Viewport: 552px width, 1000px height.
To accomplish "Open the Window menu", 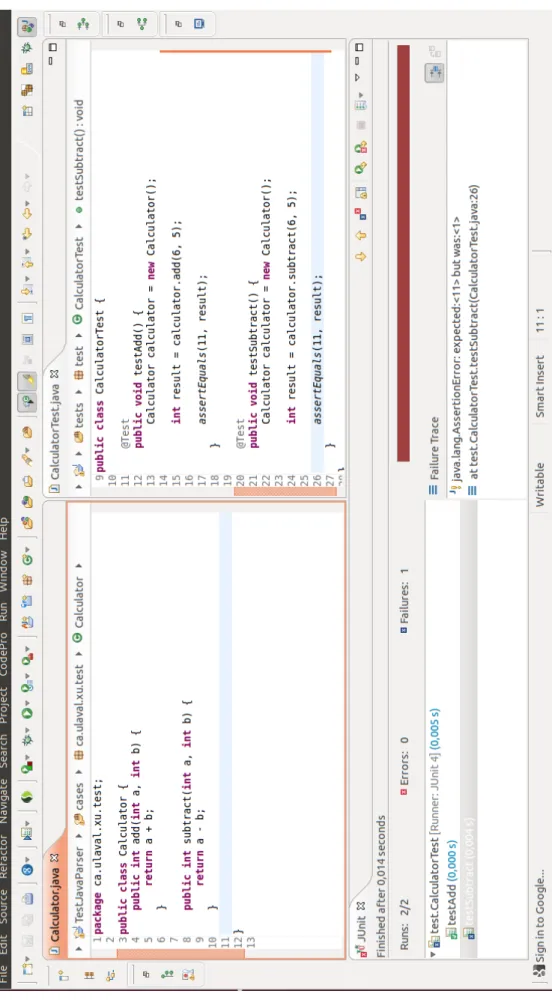I will pyautogui.click(x=5, y=571).
